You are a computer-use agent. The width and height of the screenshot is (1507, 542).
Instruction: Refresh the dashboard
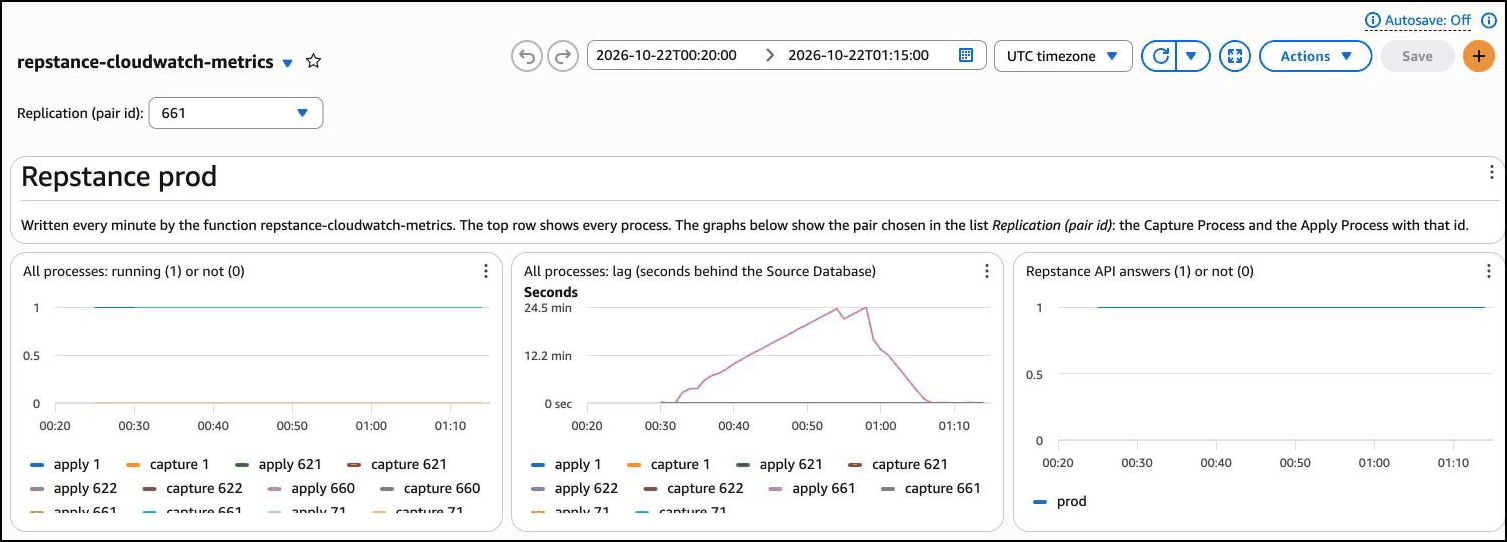1160,56
